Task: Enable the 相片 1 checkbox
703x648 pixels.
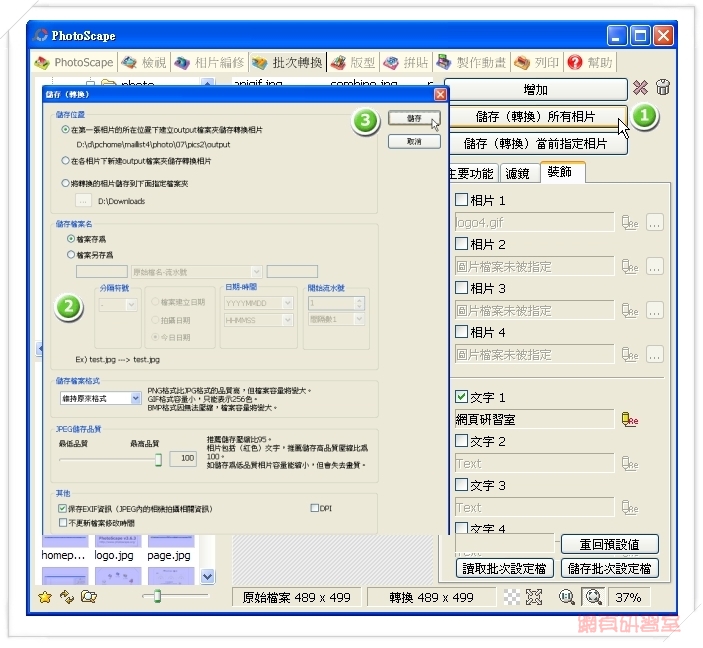Action: 461,200
